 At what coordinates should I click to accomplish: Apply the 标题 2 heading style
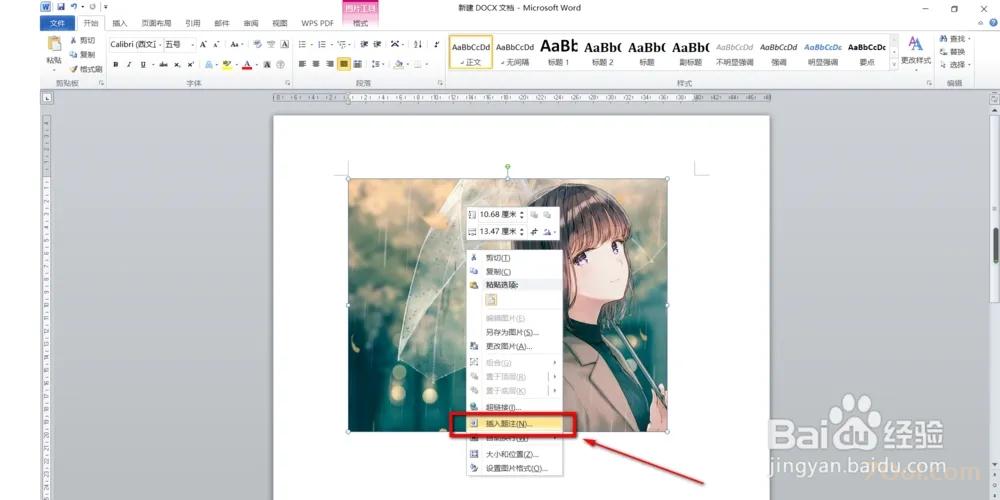[x=603, y=52]
